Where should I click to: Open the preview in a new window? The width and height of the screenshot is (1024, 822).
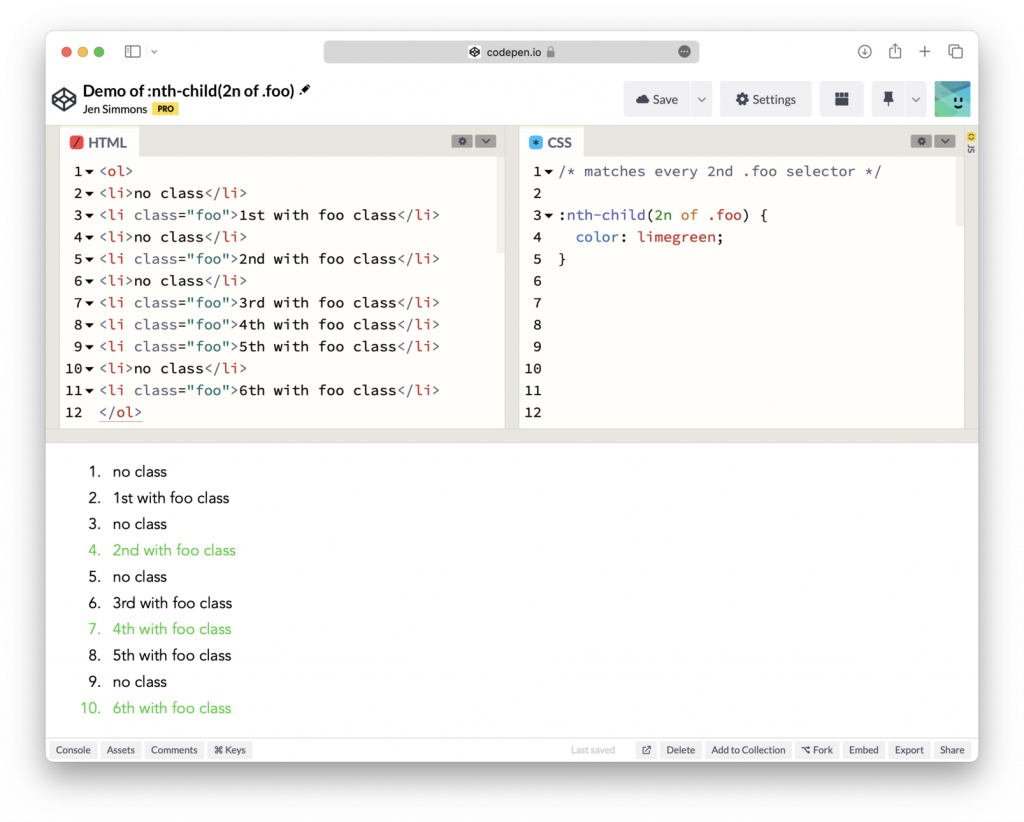click(x=647, y=749)
